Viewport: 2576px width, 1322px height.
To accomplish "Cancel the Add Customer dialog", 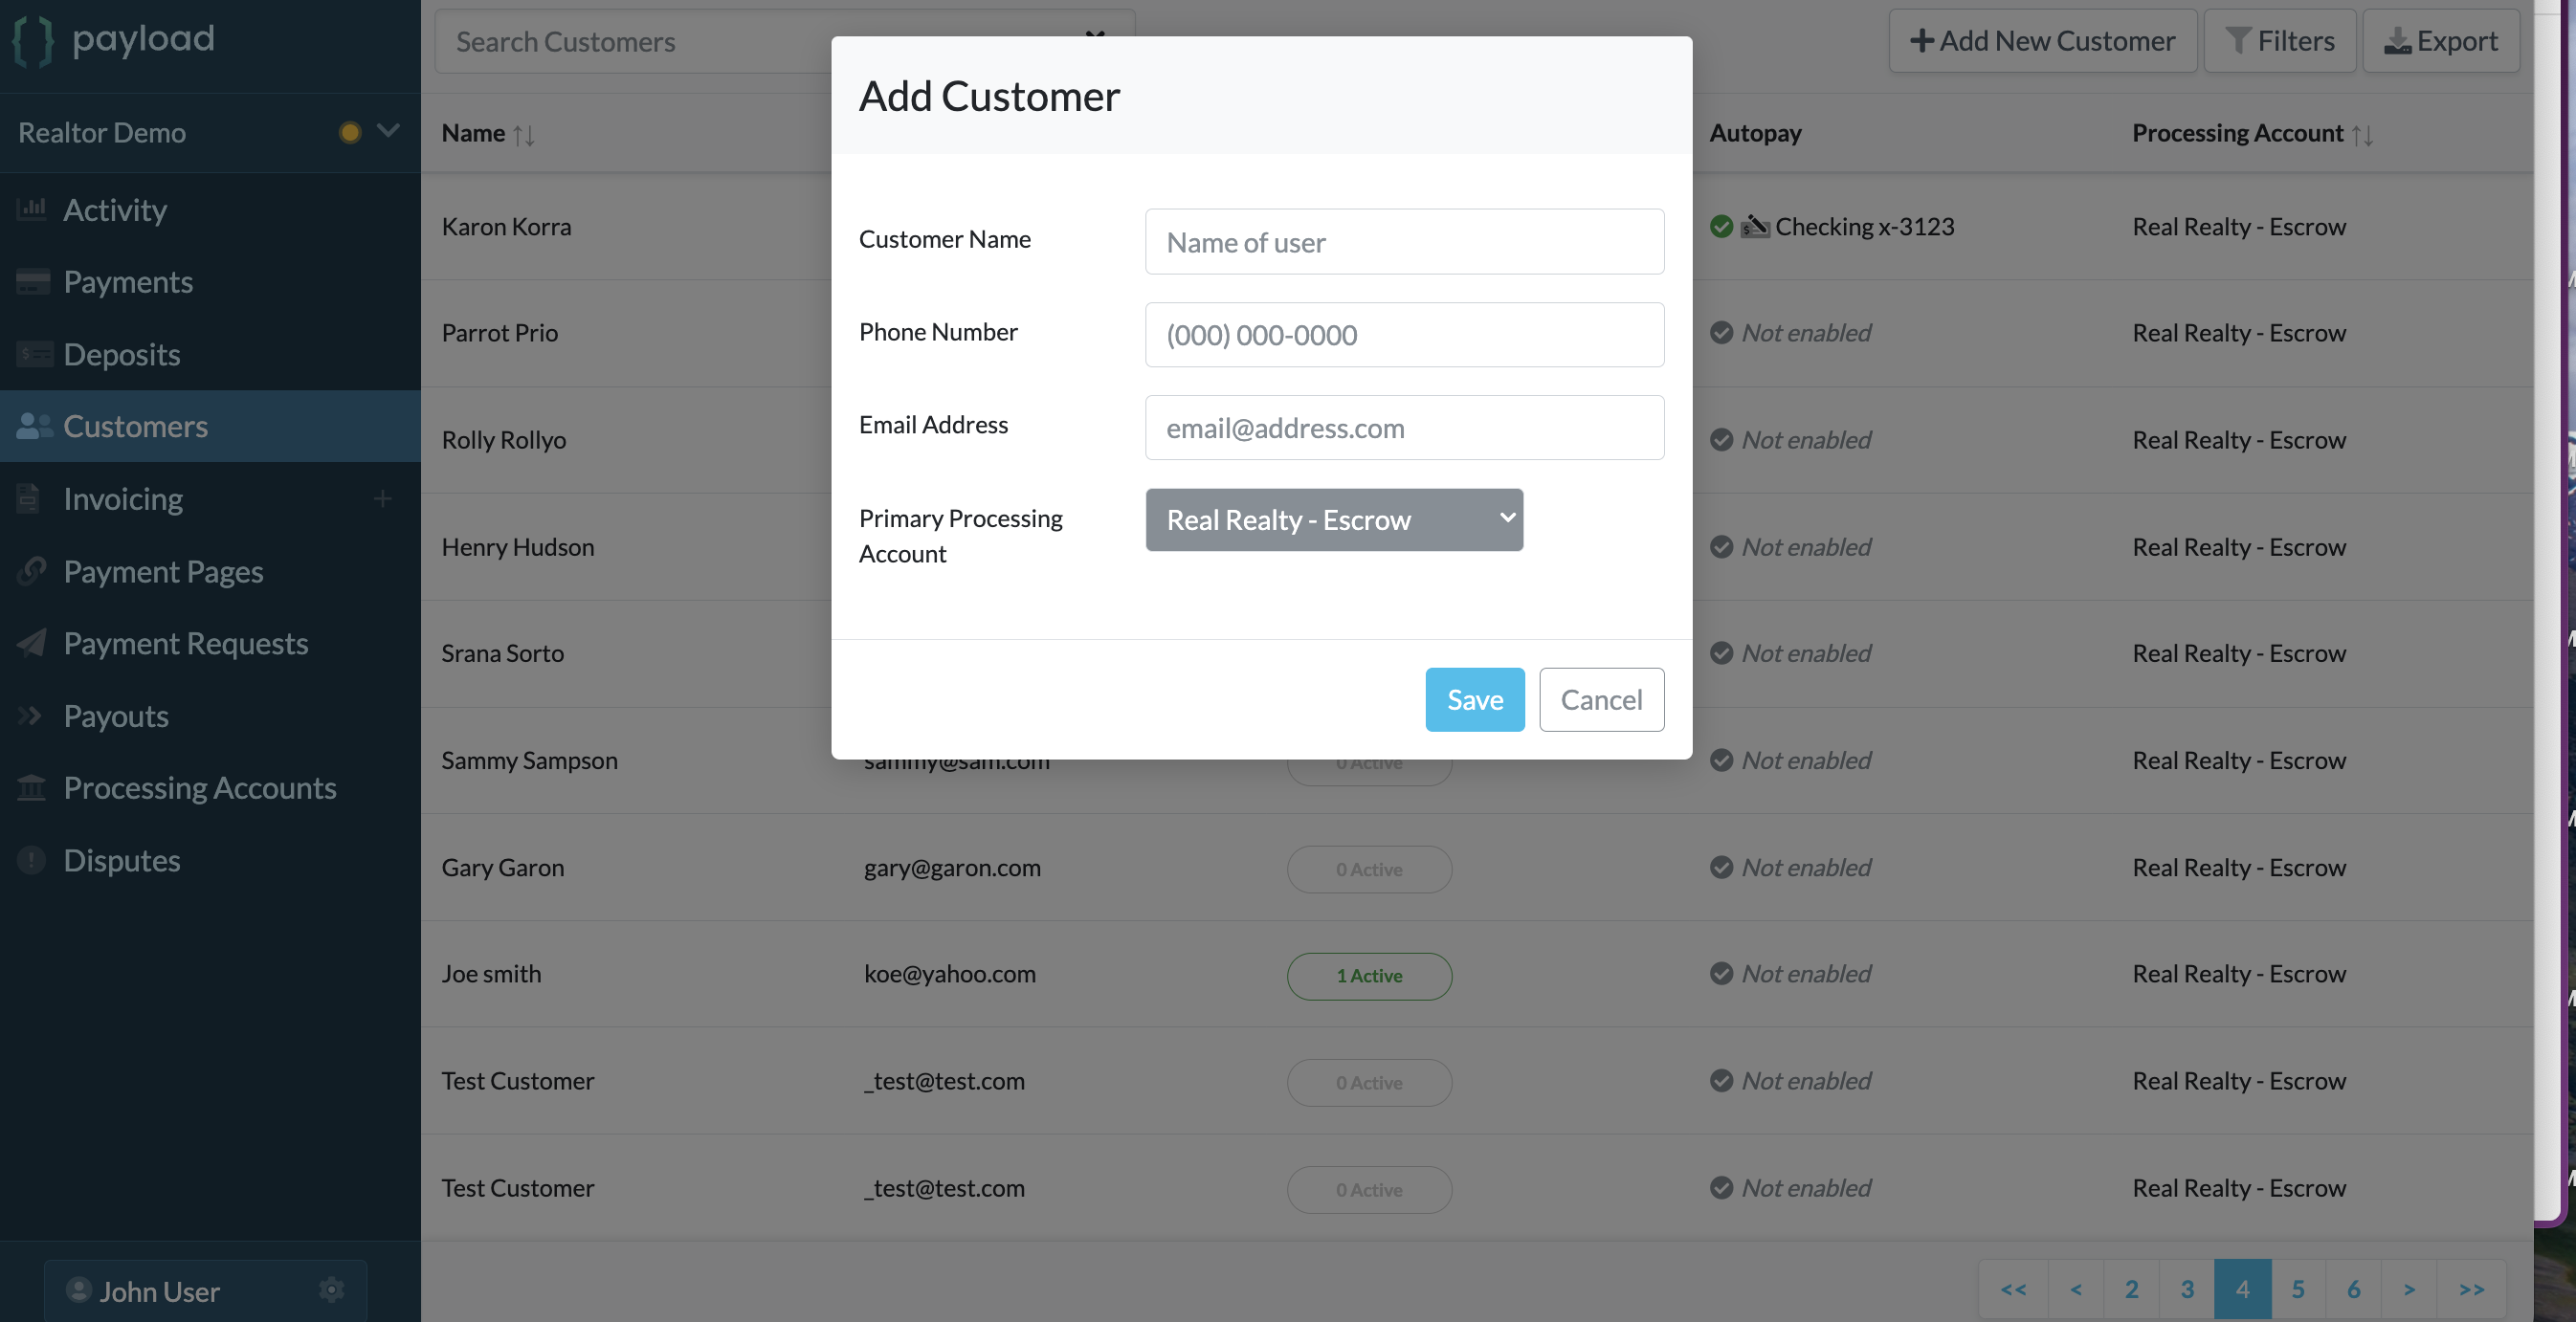I will tap(1601, 700).
